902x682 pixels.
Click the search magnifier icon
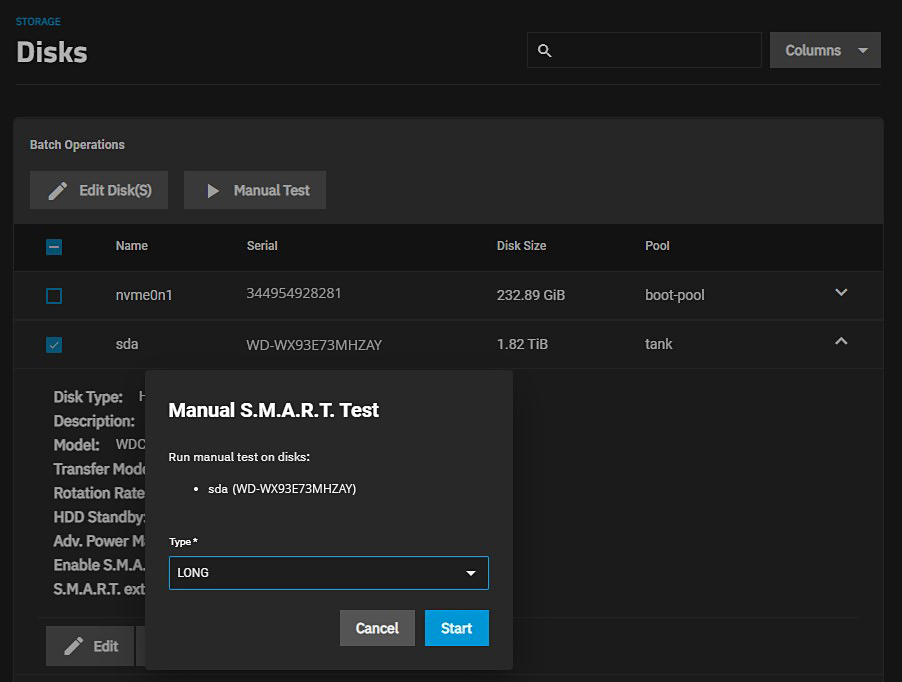point(545,51)
